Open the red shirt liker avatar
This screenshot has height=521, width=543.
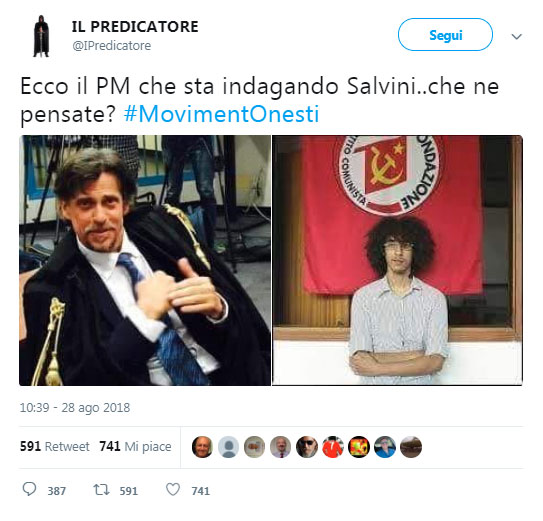tap(333, 447)
